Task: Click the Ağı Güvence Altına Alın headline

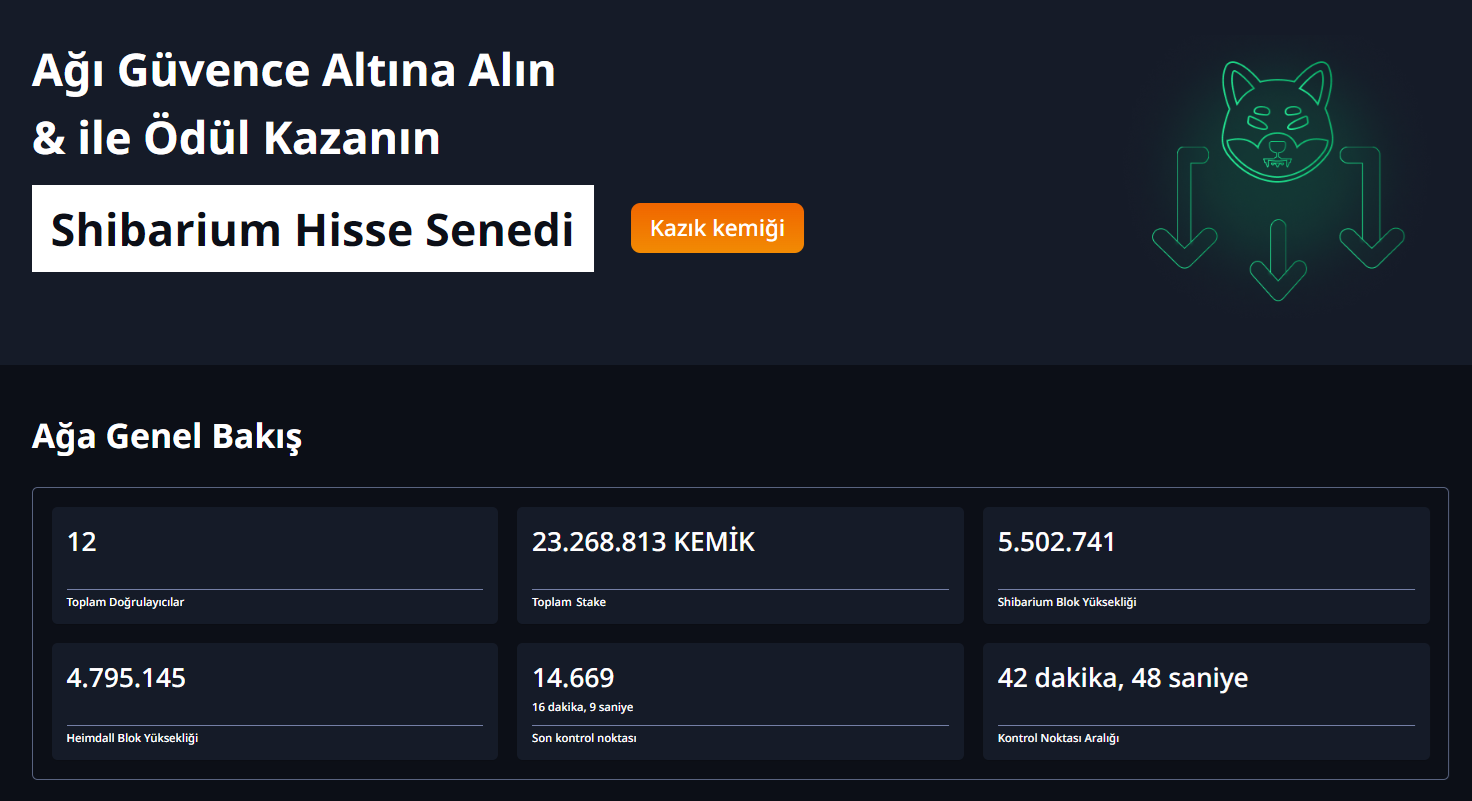Action: [294, 70]
